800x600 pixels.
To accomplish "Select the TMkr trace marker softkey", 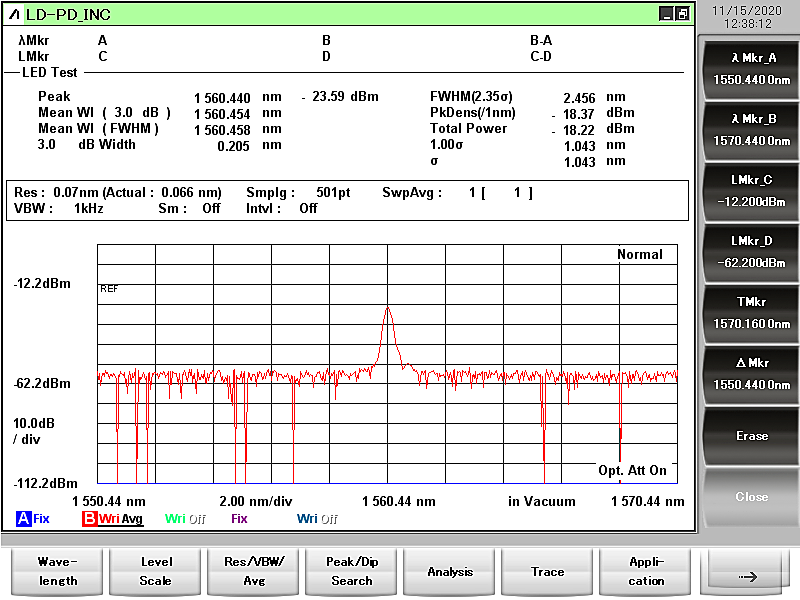I will pyautogui.click(x=752, y=313).
